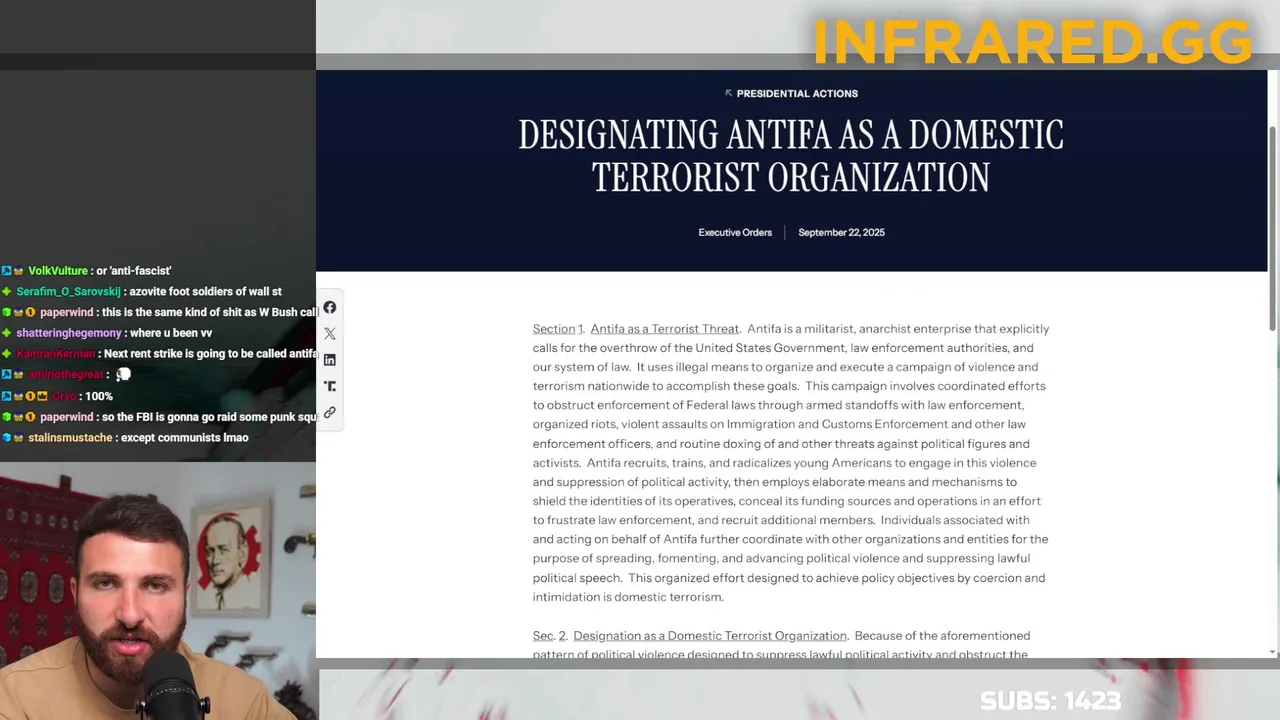The height and width of the screenshot is (720, 1280).
Task: Click the streamer webcam feed
Action: pyautogui.click(x=158, y=590)
